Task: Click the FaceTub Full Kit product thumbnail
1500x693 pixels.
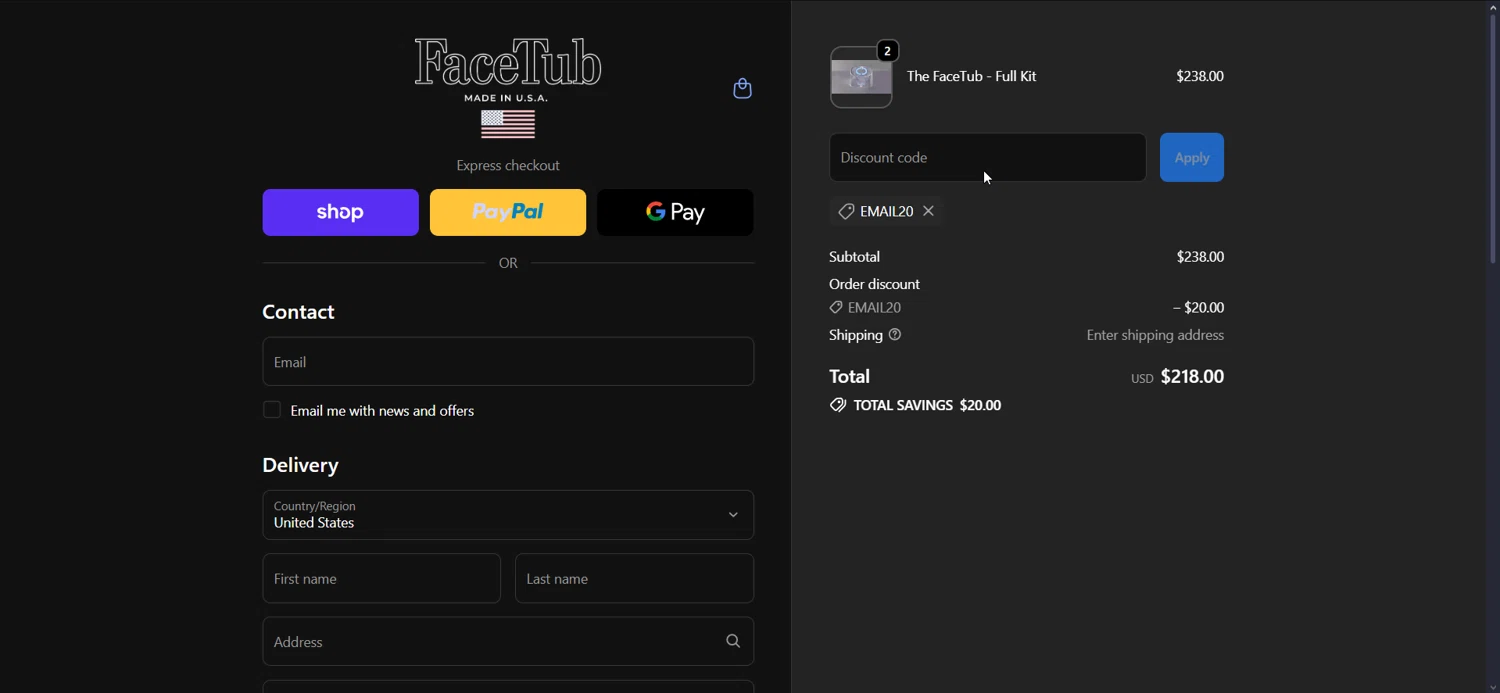Action: point(861,77)
